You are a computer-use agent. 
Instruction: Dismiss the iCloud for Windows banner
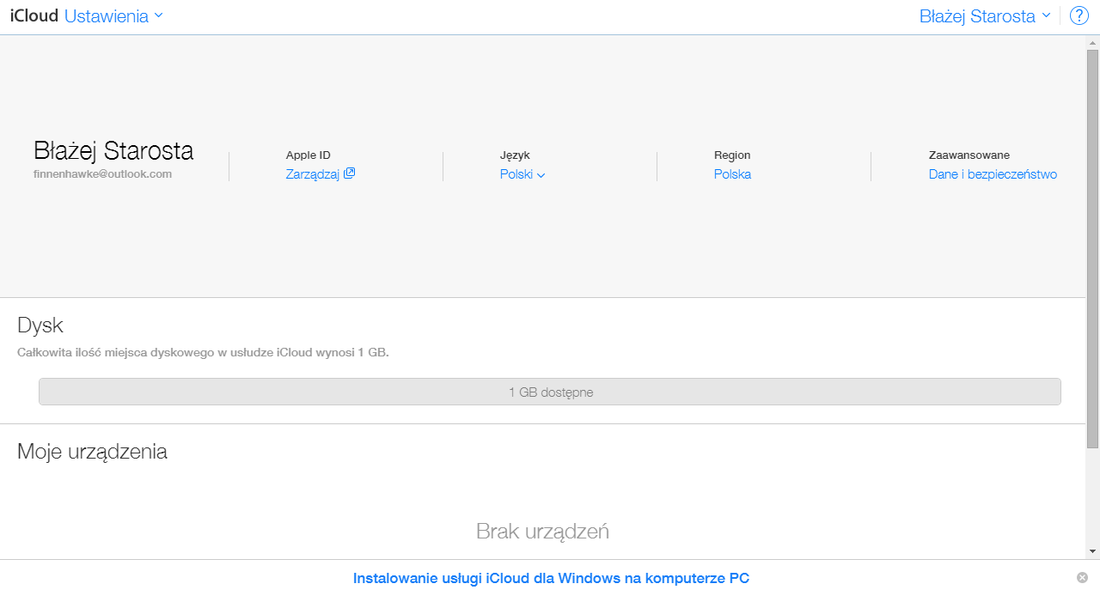pyautogui.click(x=1082, y=578)
